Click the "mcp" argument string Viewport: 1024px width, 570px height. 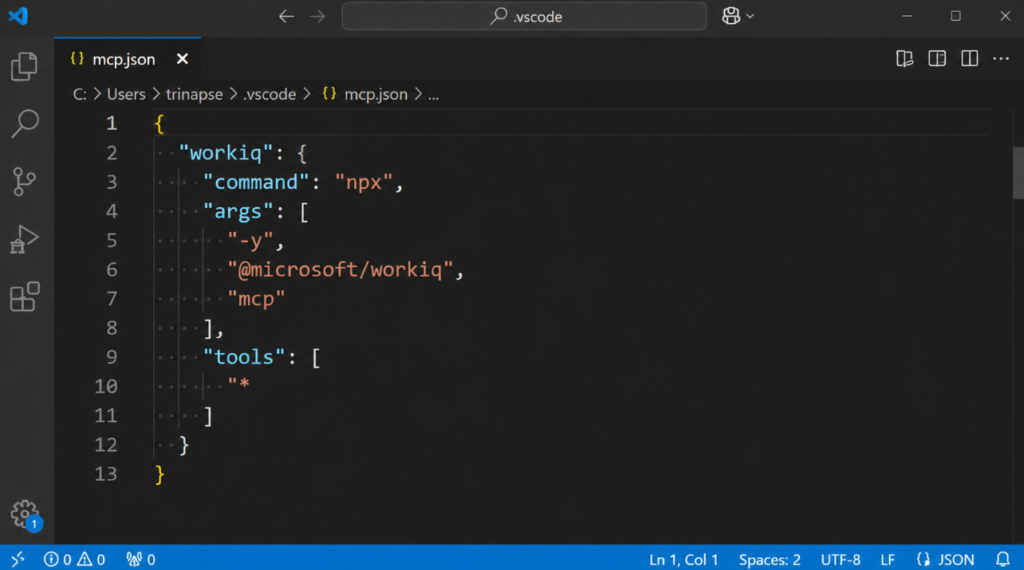256,299
